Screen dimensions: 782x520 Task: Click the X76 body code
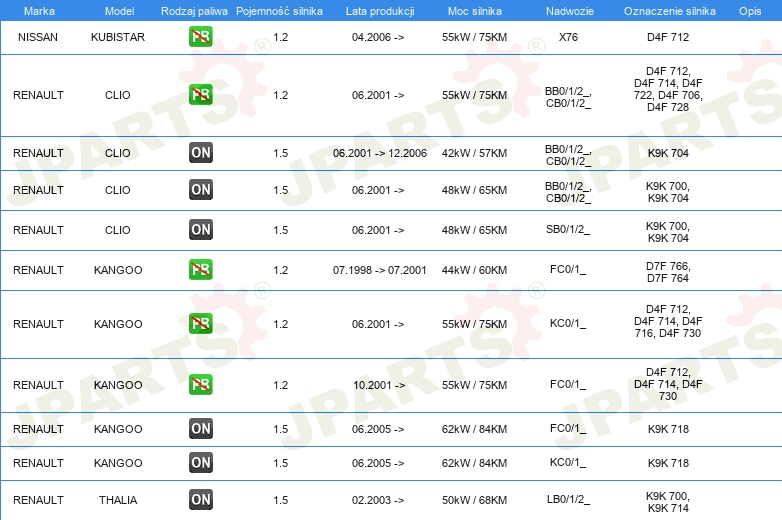[x=568, y=37]
